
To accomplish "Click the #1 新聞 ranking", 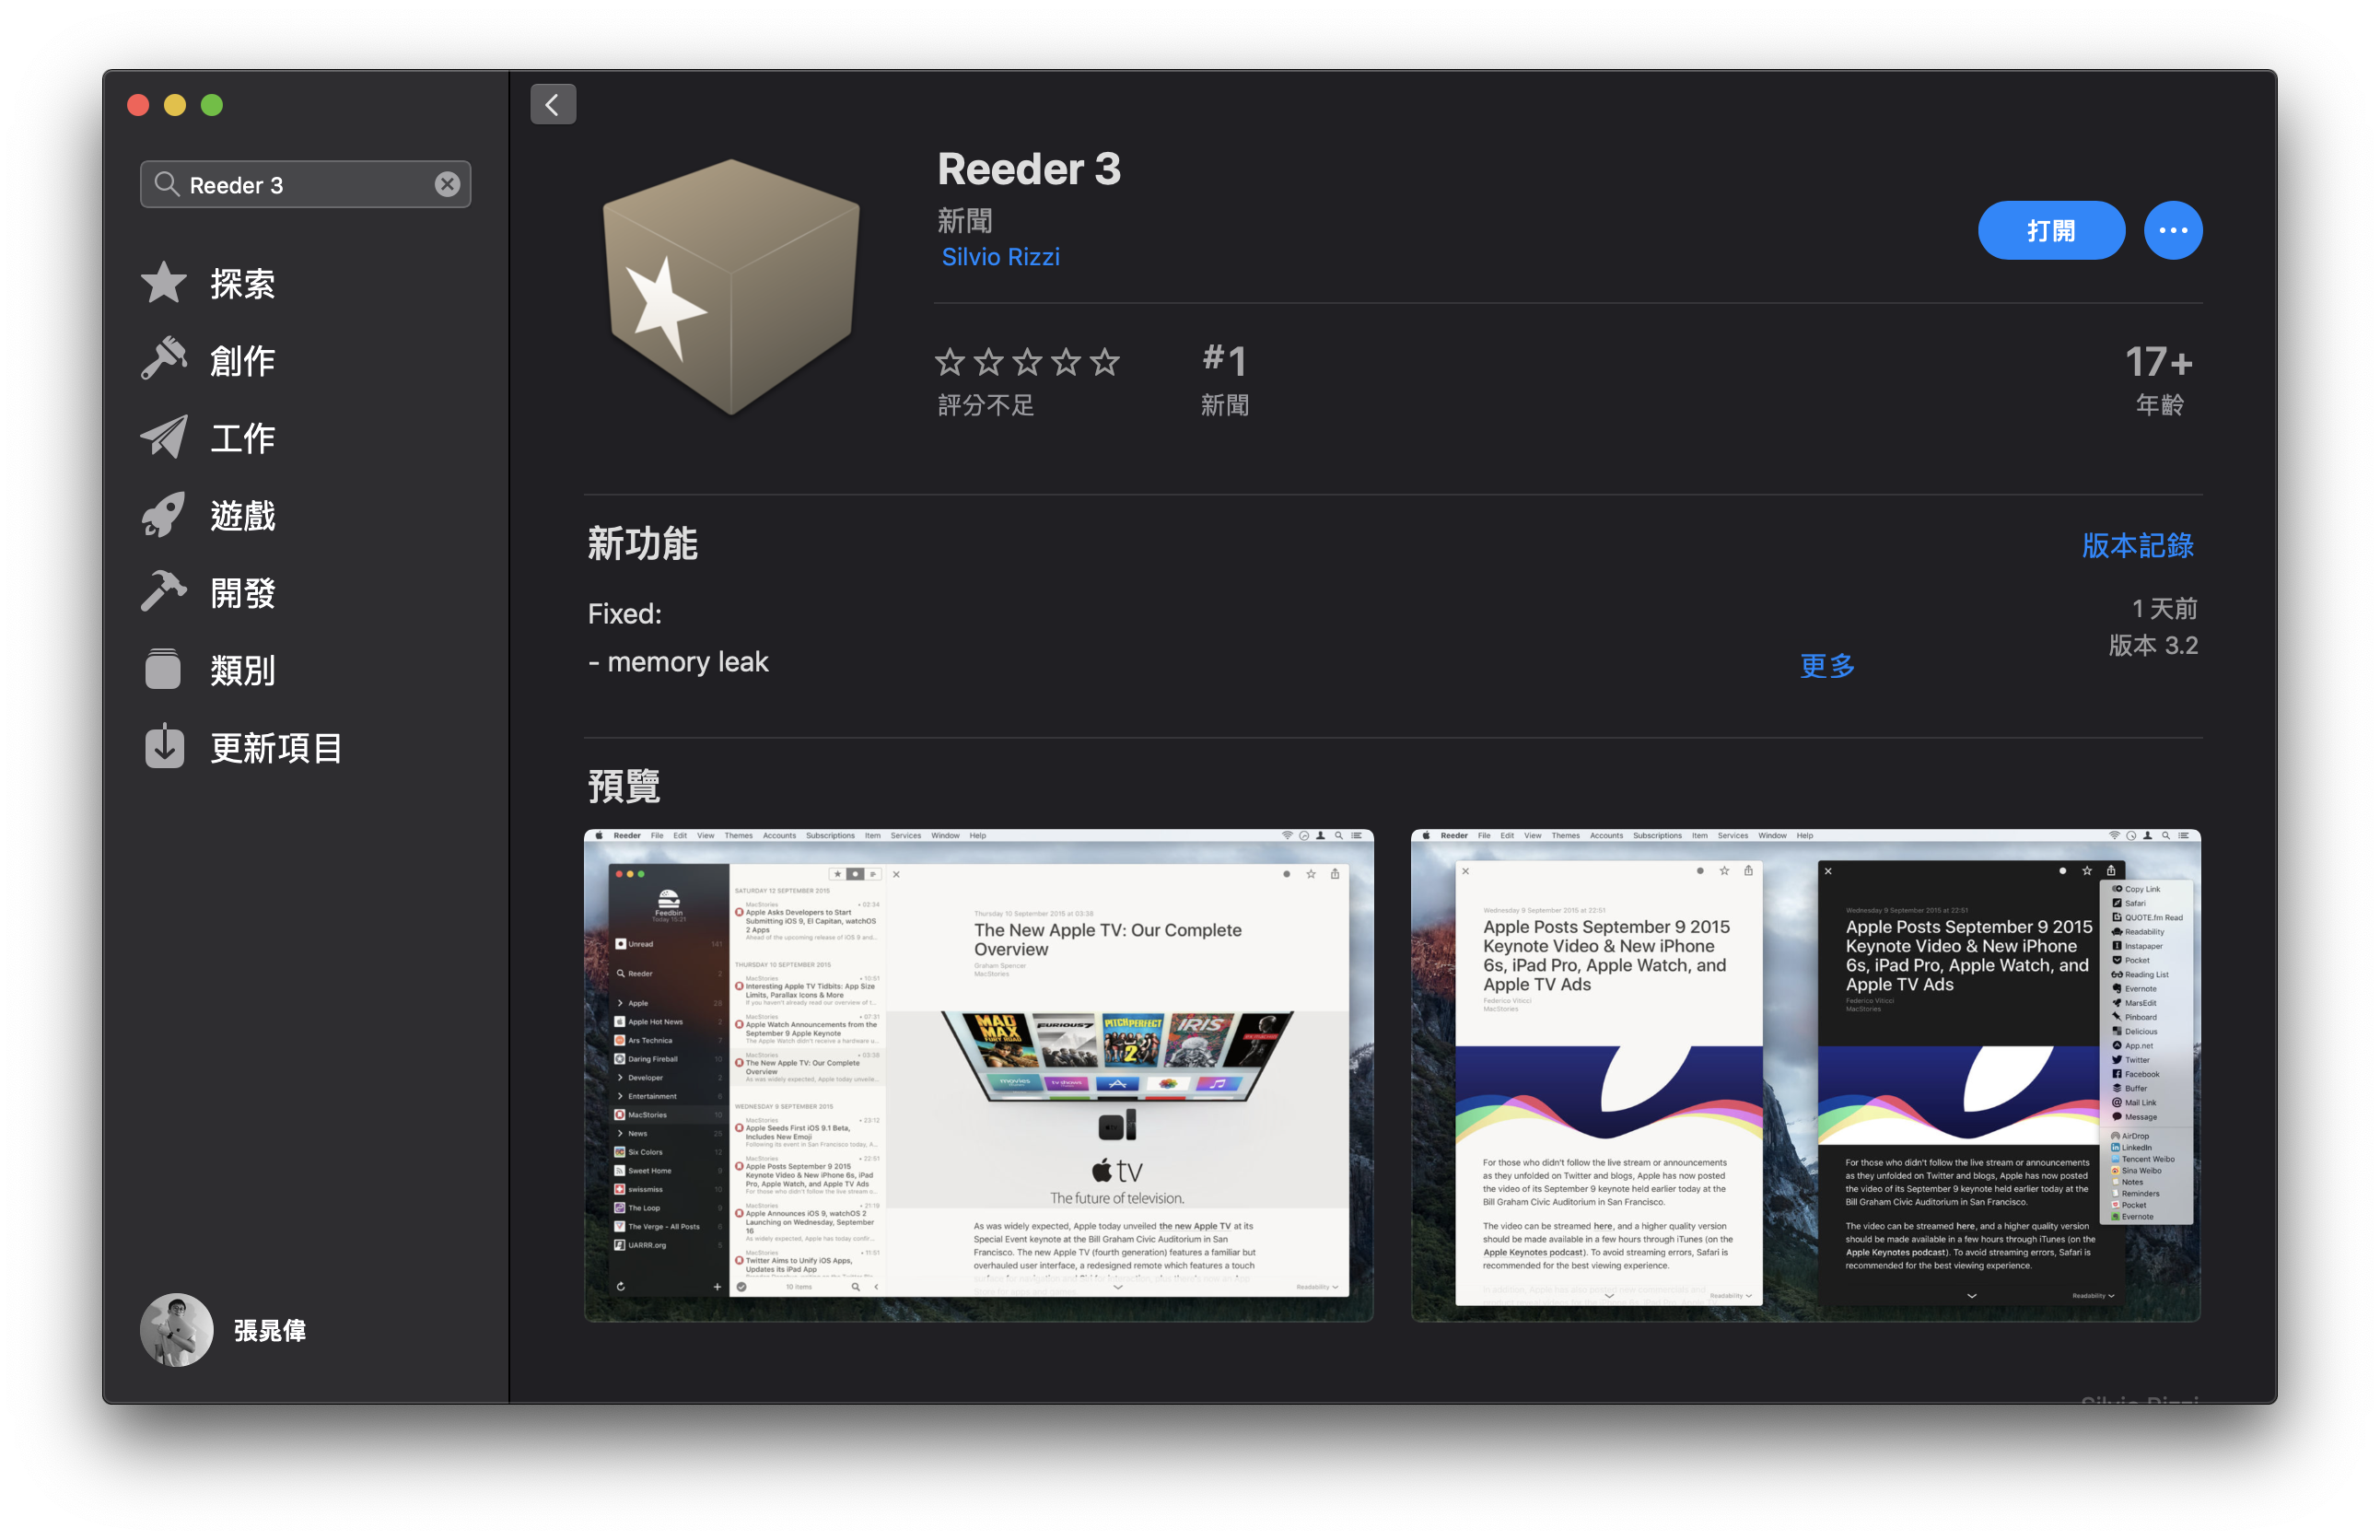I will click(x=1225, y=380).
